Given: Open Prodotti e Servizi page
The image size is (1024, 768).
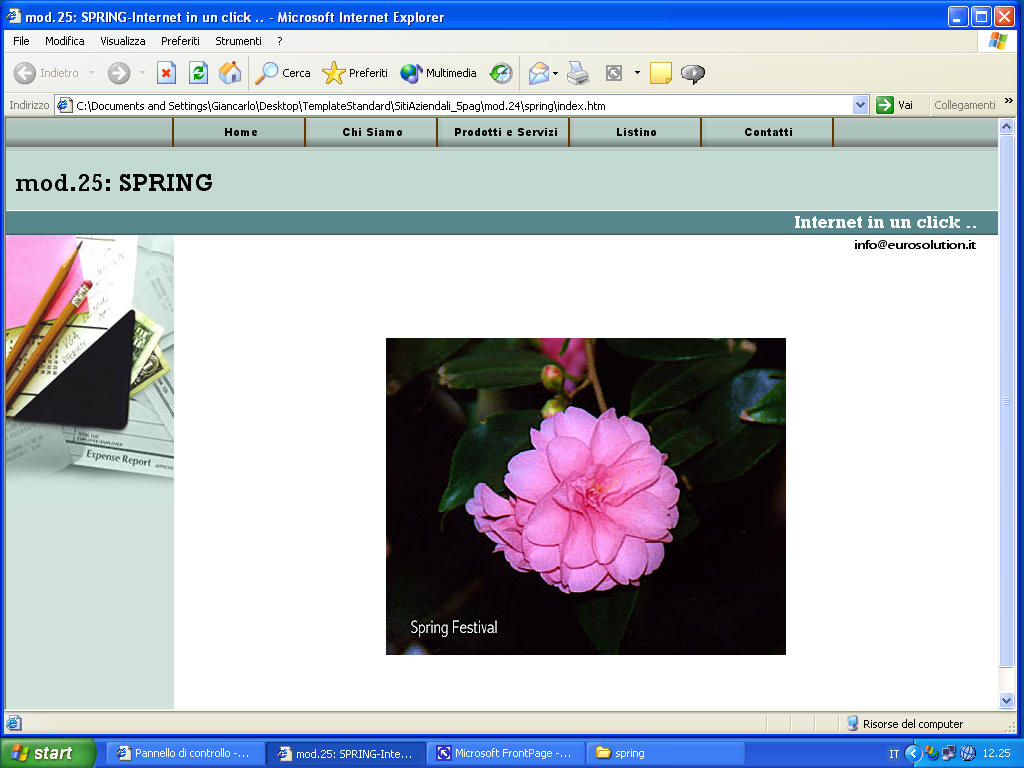Looking at the screenshot, I should pos(505,132).
